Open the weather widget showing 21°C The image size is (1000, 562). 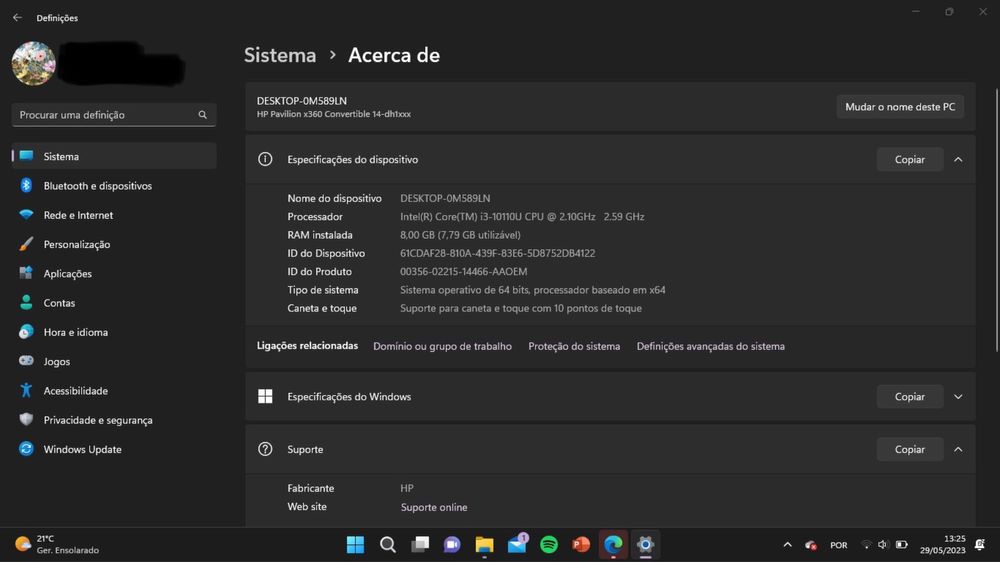(x=57, y=544)
